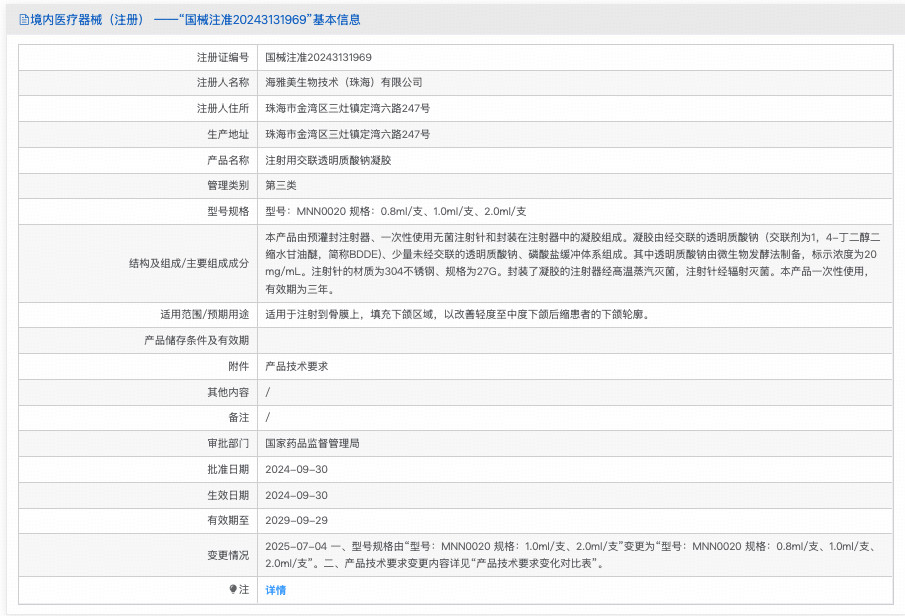This screenshot has width=905, height=616.
Task: Click the bulb icon beside 注
Action: click(234, 590)
